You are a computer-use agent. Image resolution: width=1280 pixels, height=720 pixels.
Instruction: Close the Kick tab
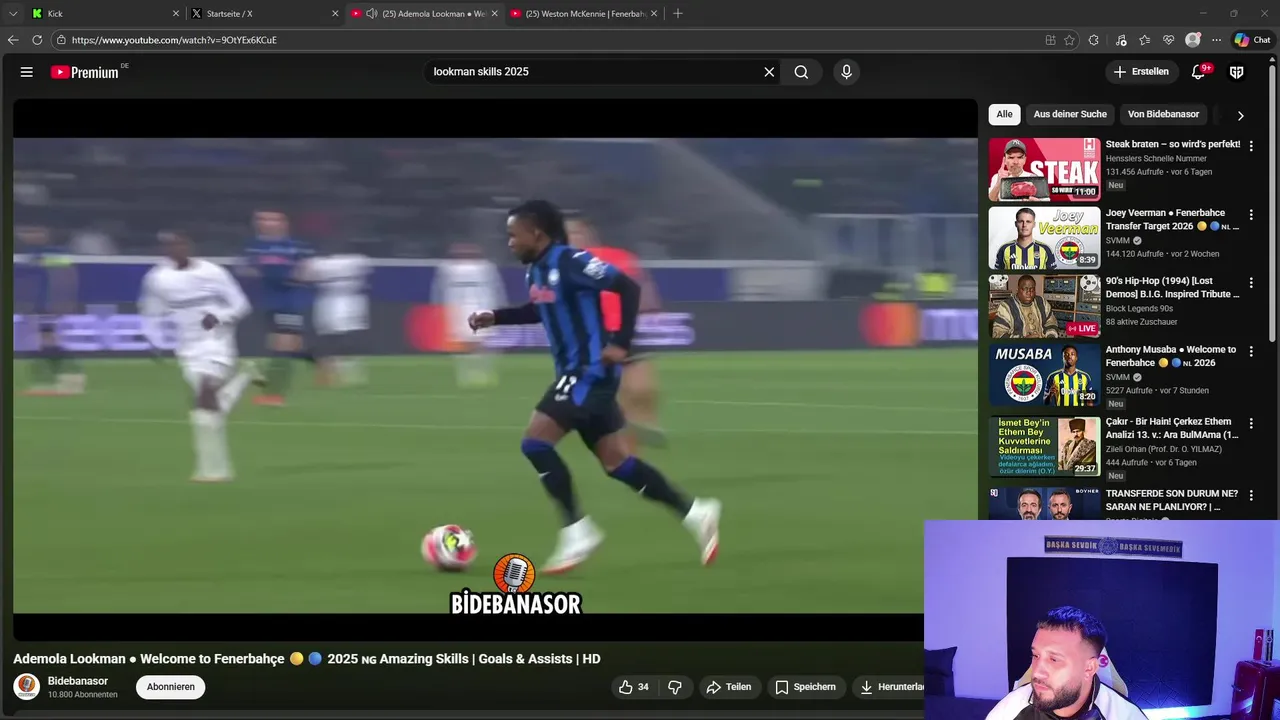(176, 14)
